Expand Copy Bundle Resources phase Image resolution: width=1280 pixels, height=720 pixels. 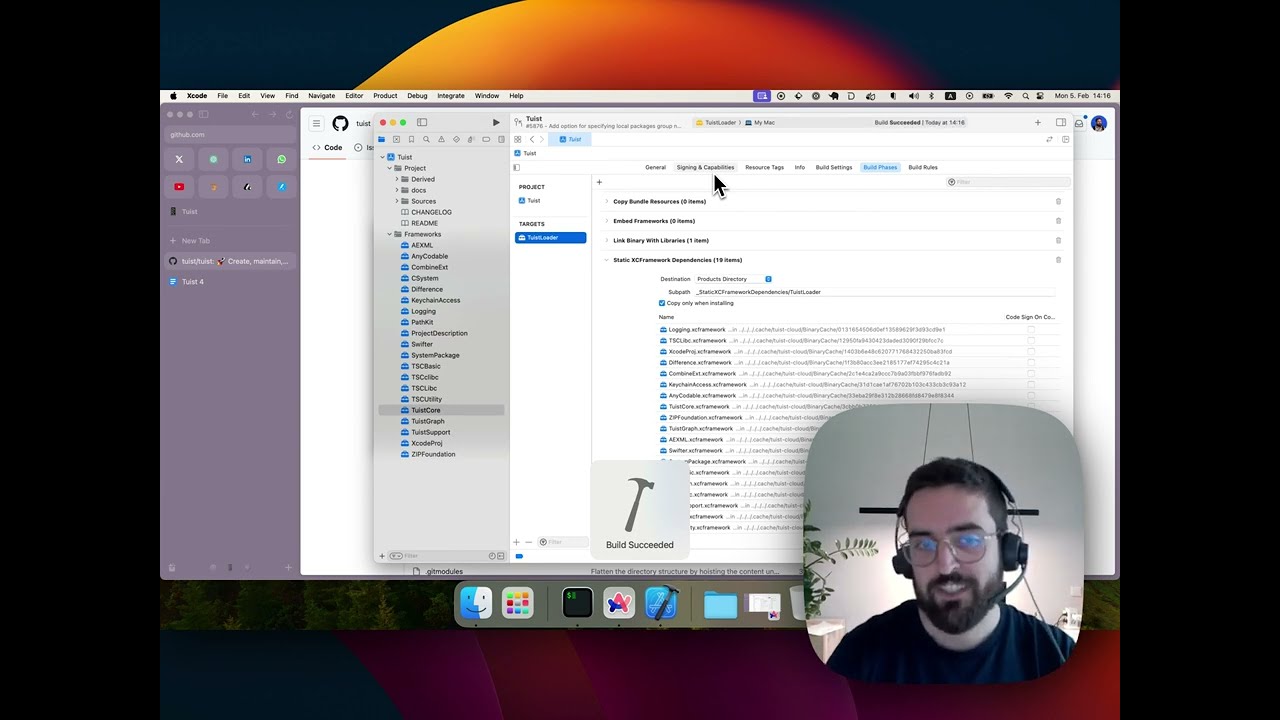click(606, 201)
